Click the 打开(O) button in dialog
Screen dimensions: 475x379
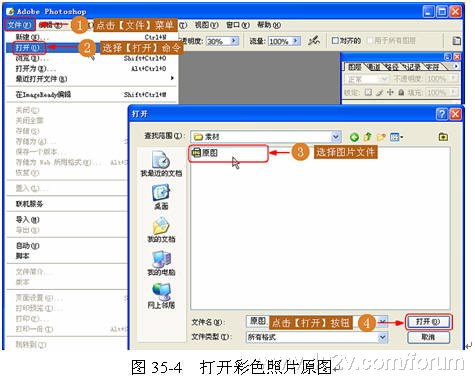click(x=428, y=322)
